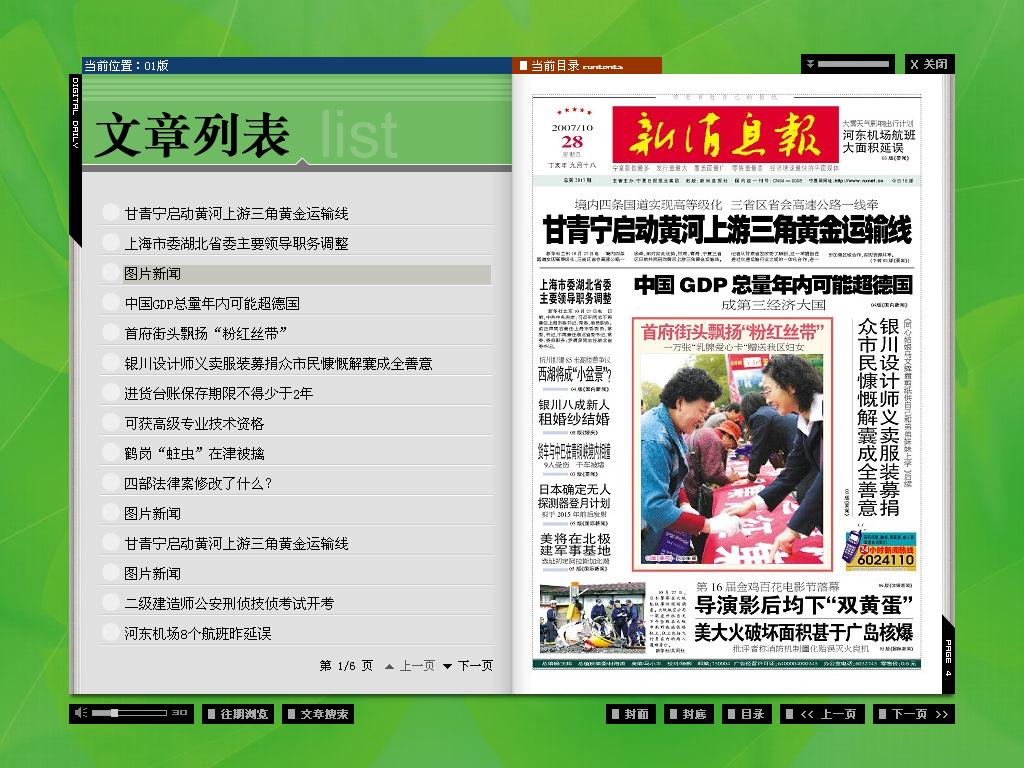The image size is (1024, 768).
Task: Select bullet beside 河东机场8个航班昨延误
Action: pos(110,632)
